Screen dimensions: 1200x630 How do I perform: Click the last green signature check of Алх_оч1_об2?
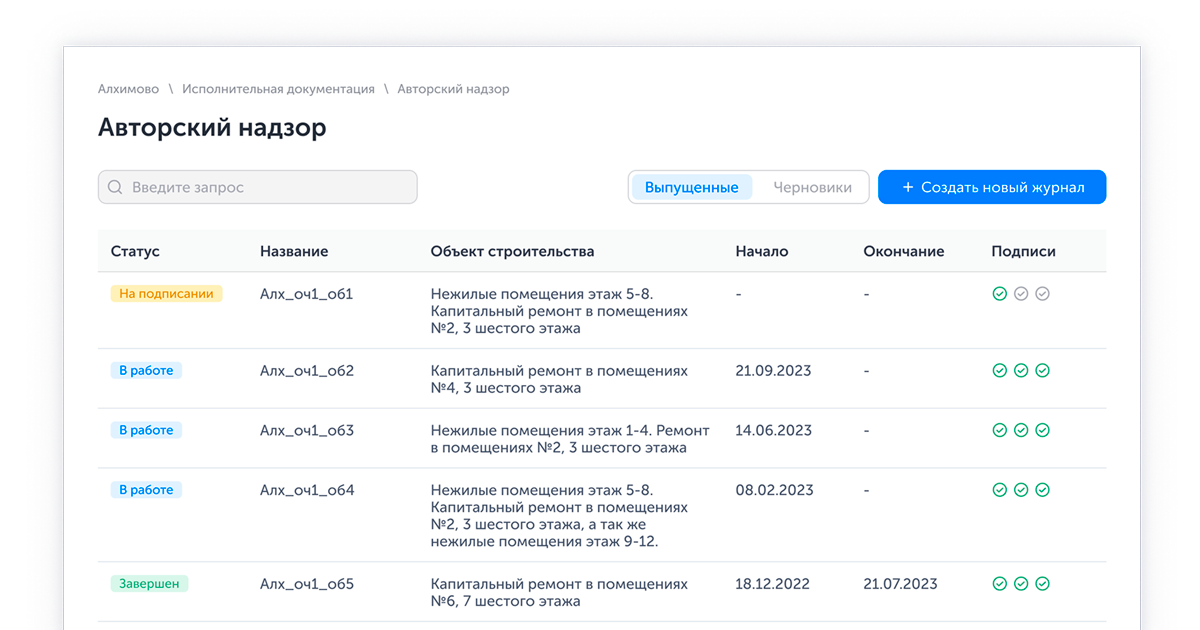[x=1043, y=370]
